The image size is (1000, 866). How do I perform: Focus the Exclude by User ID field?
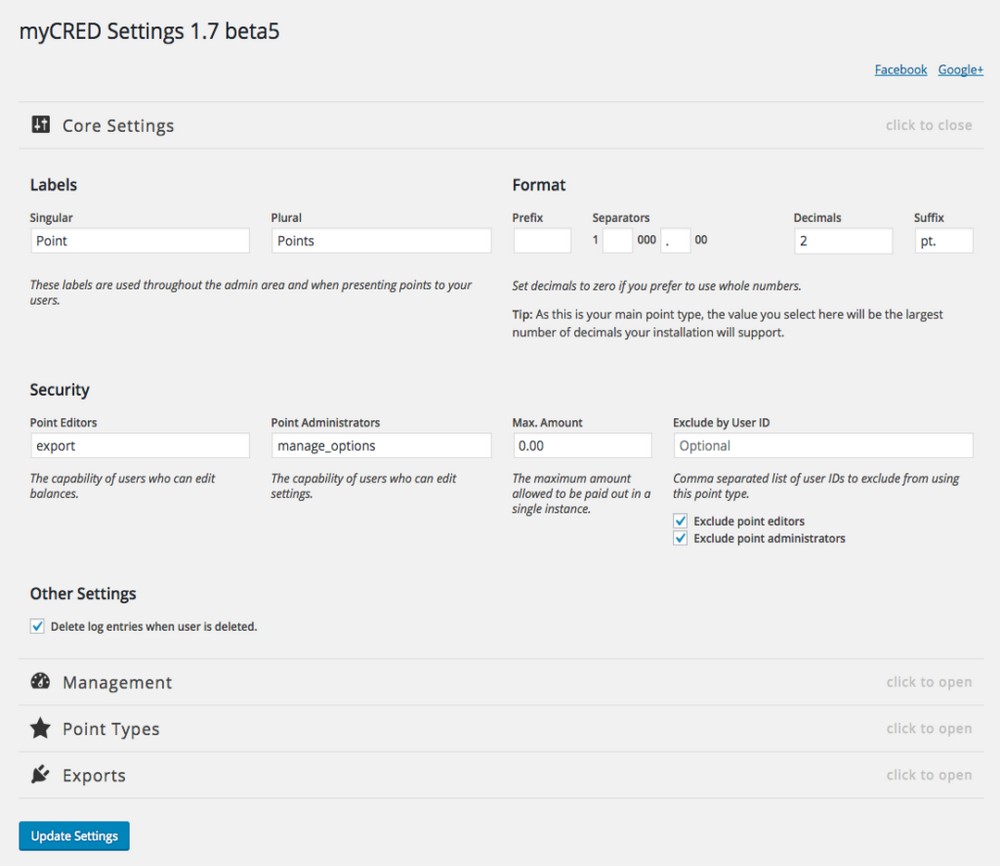click(x=822, y=446)
